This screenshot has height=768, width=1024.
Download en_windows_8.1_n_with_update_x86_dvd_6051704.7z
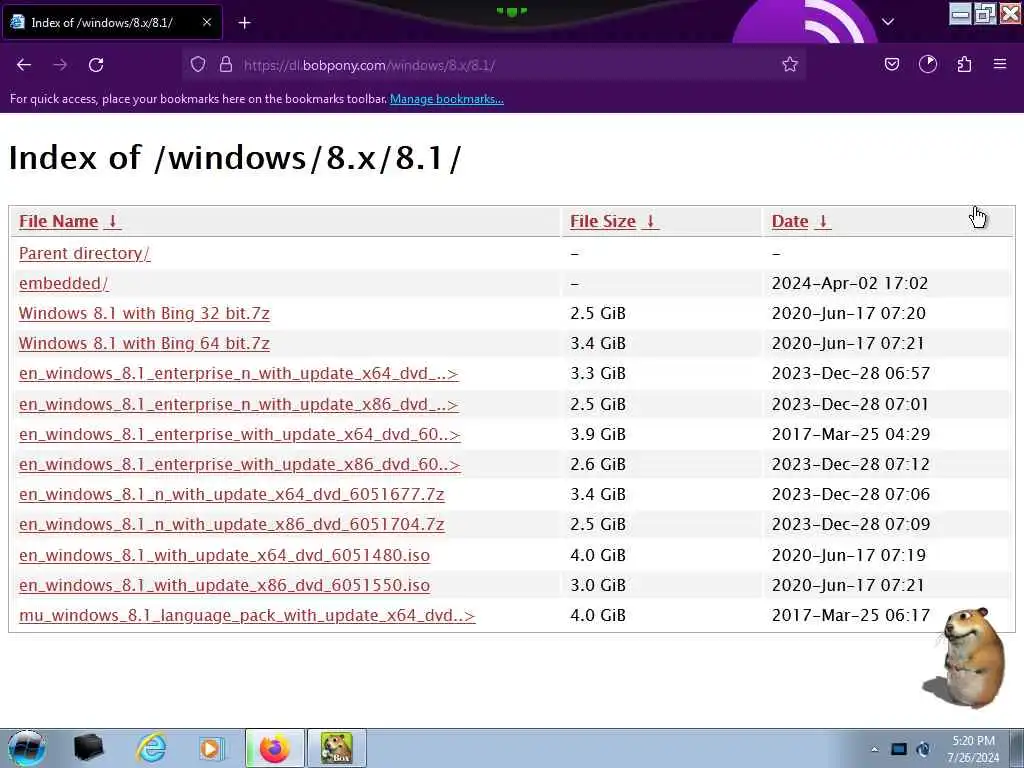click(x=232, y=524)
